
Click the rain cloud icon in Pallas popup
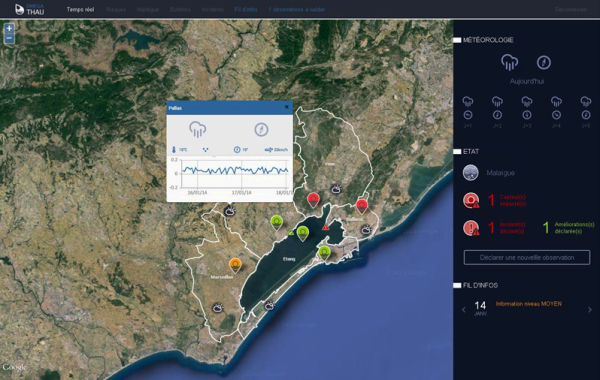click(x=198, y=129)
